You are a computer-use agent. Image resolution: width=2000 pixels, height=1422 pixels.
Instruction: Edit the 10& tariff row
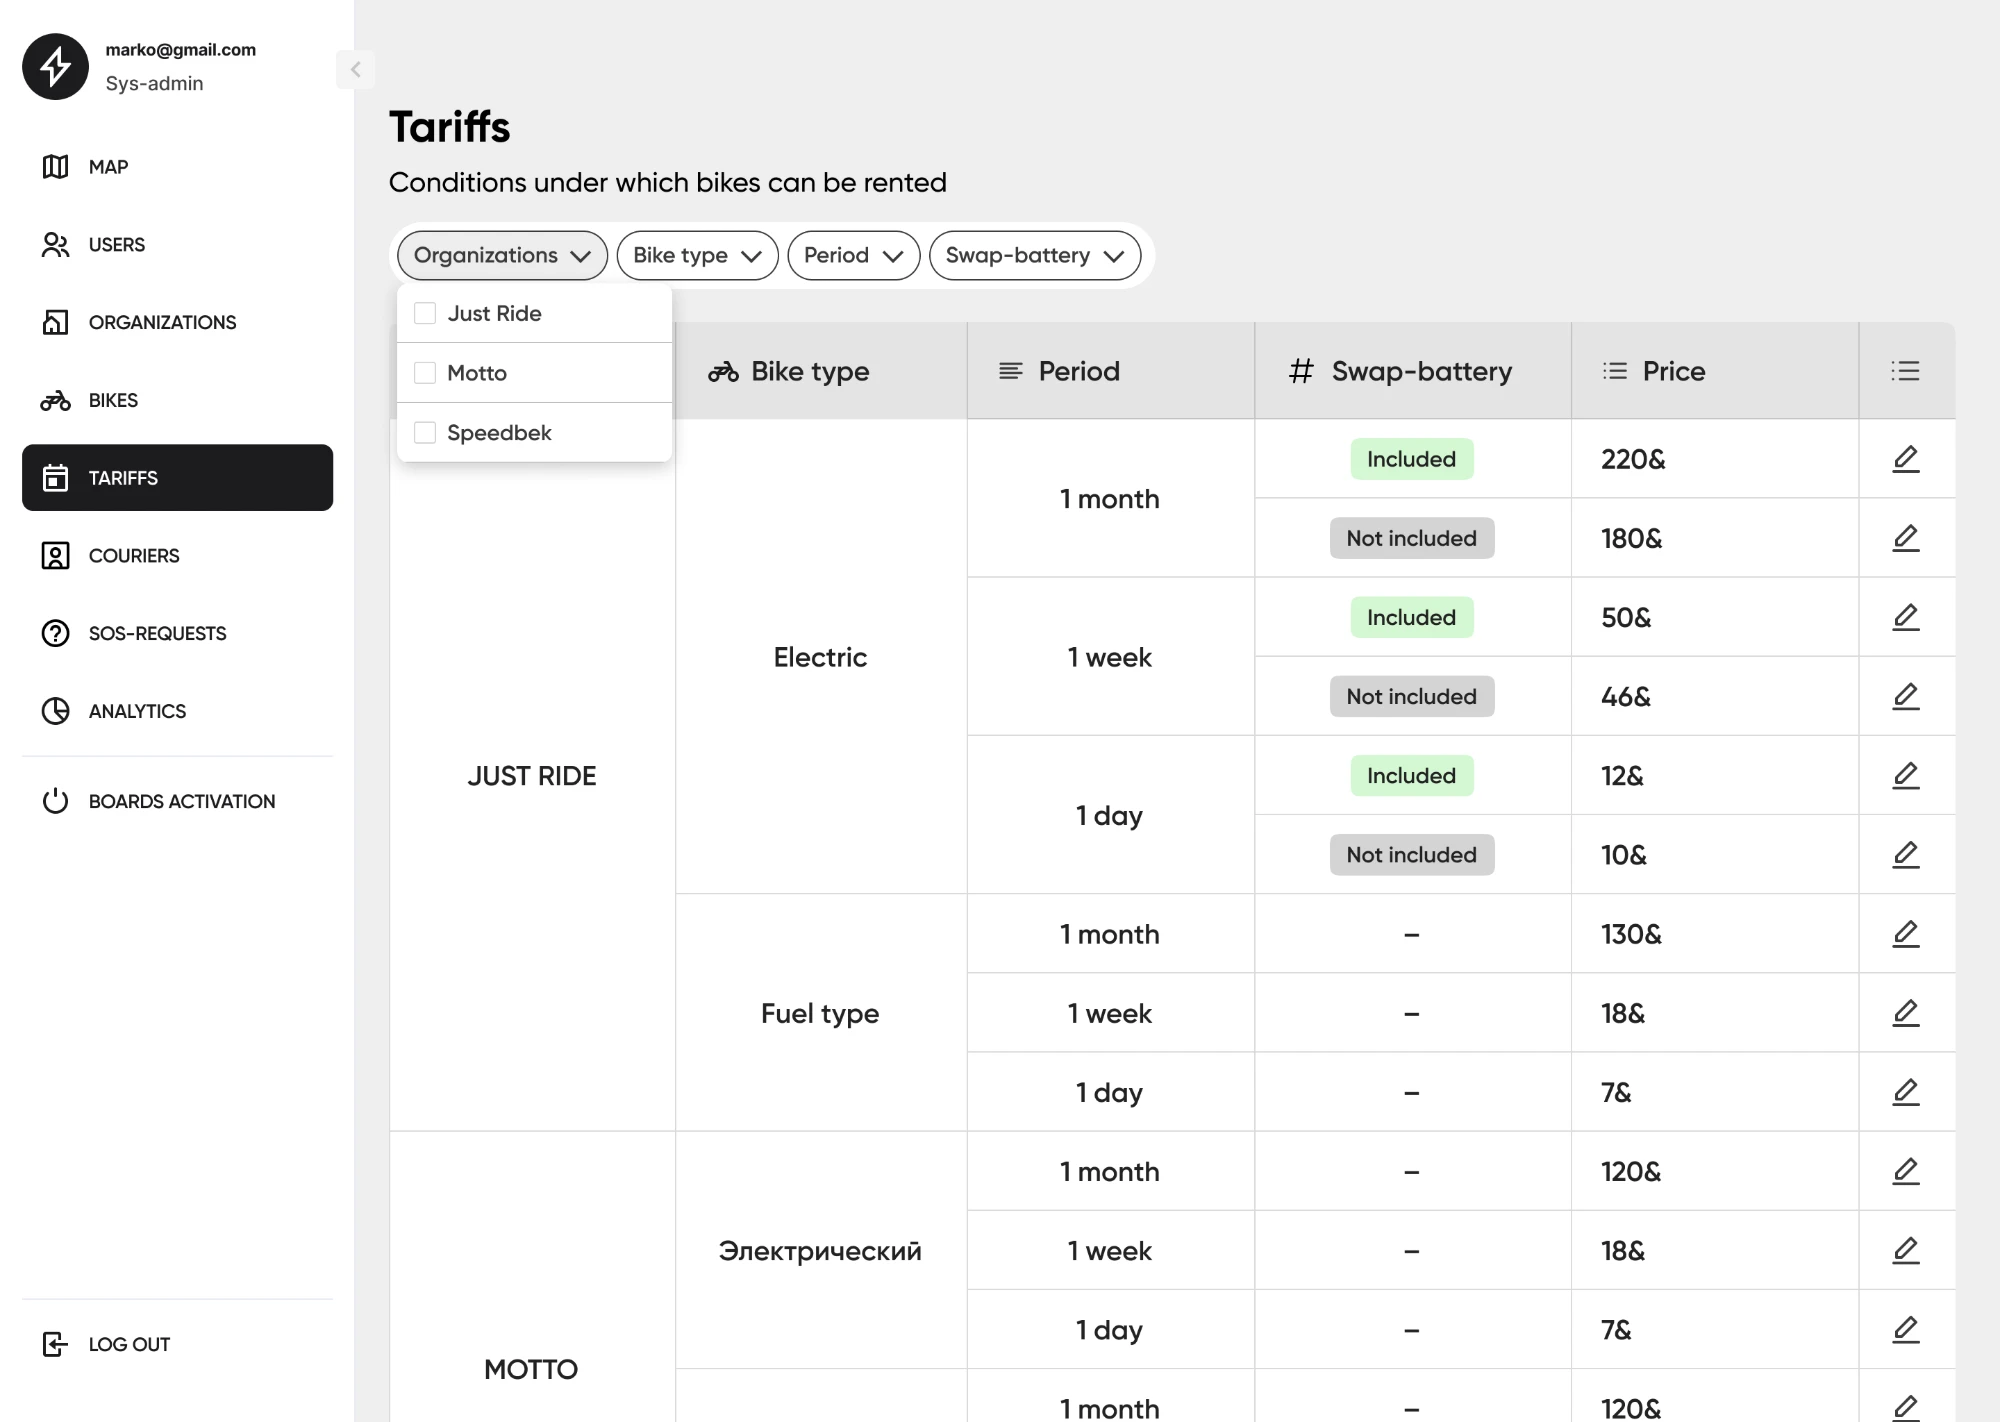click(x=1906, y=855)
